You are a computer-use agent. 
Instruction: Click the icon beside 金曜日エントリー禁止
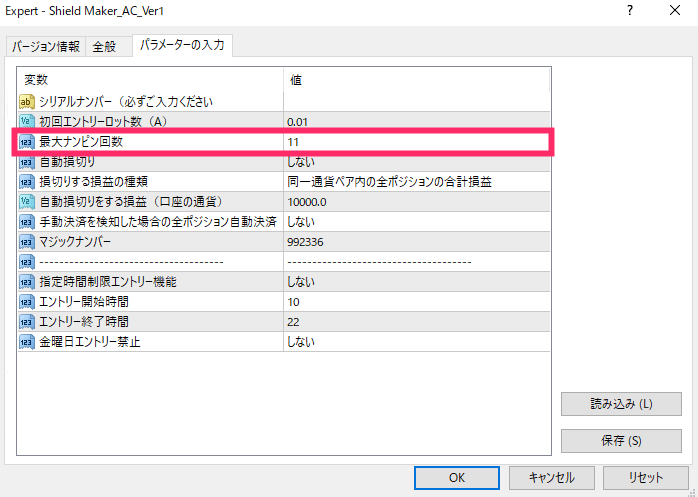click(x=27, y=342)
